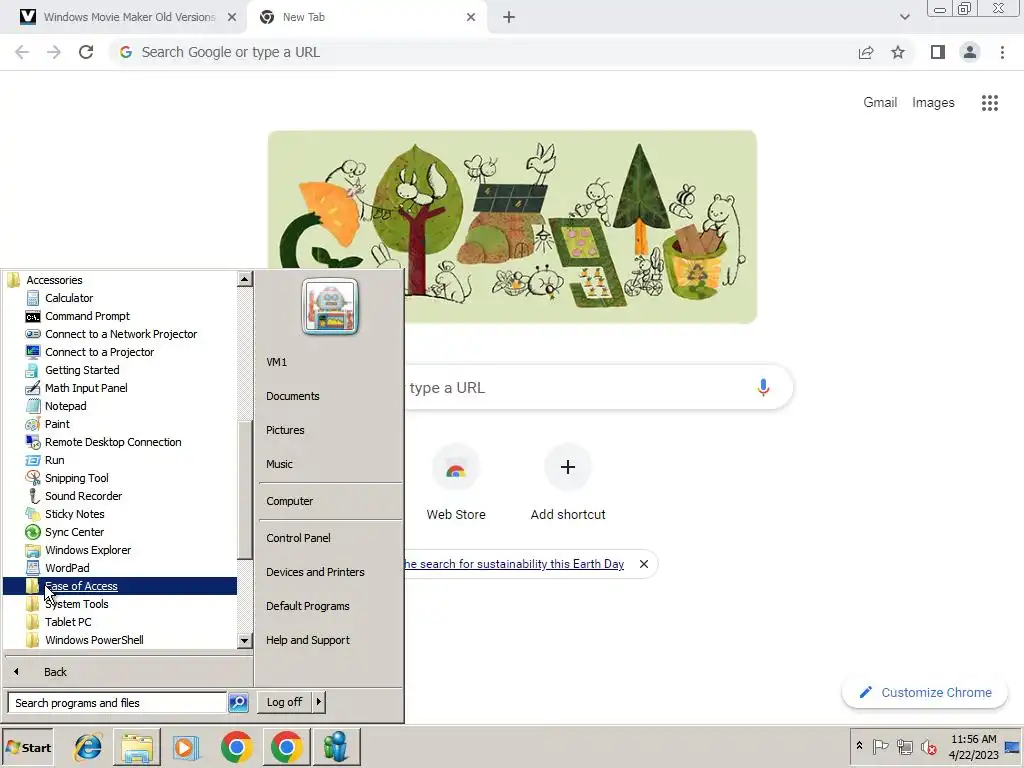Collapse the Accessories folder
1024x768 pixels.
coord(54,280)
